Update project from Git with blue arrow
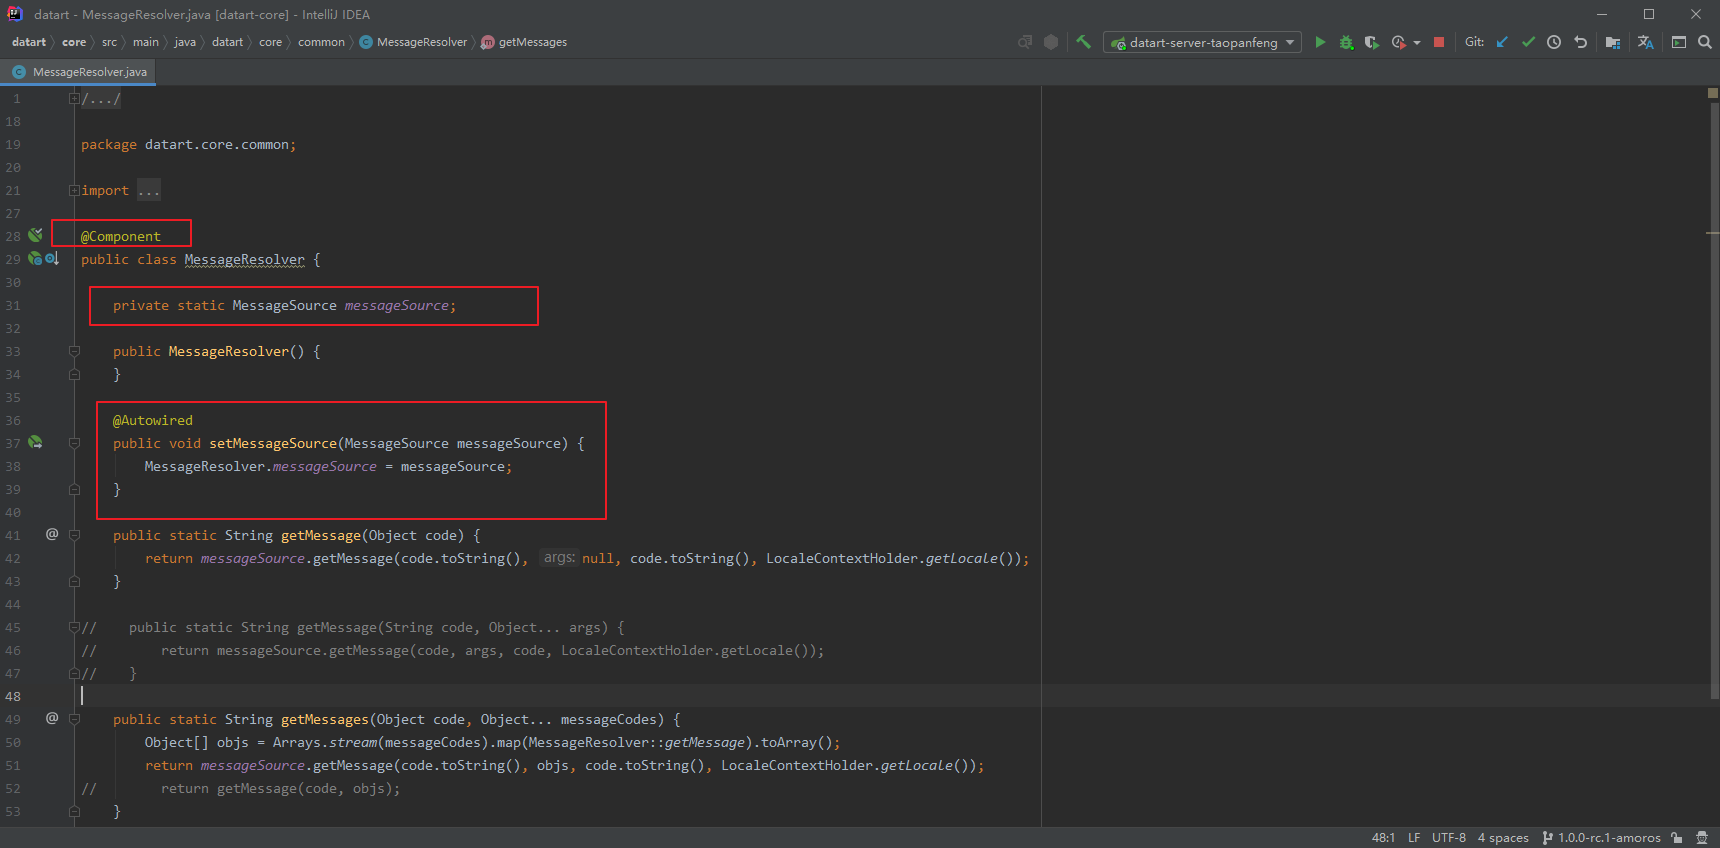The width and height of the screenshot is (1720, 848). [1502, 42]
